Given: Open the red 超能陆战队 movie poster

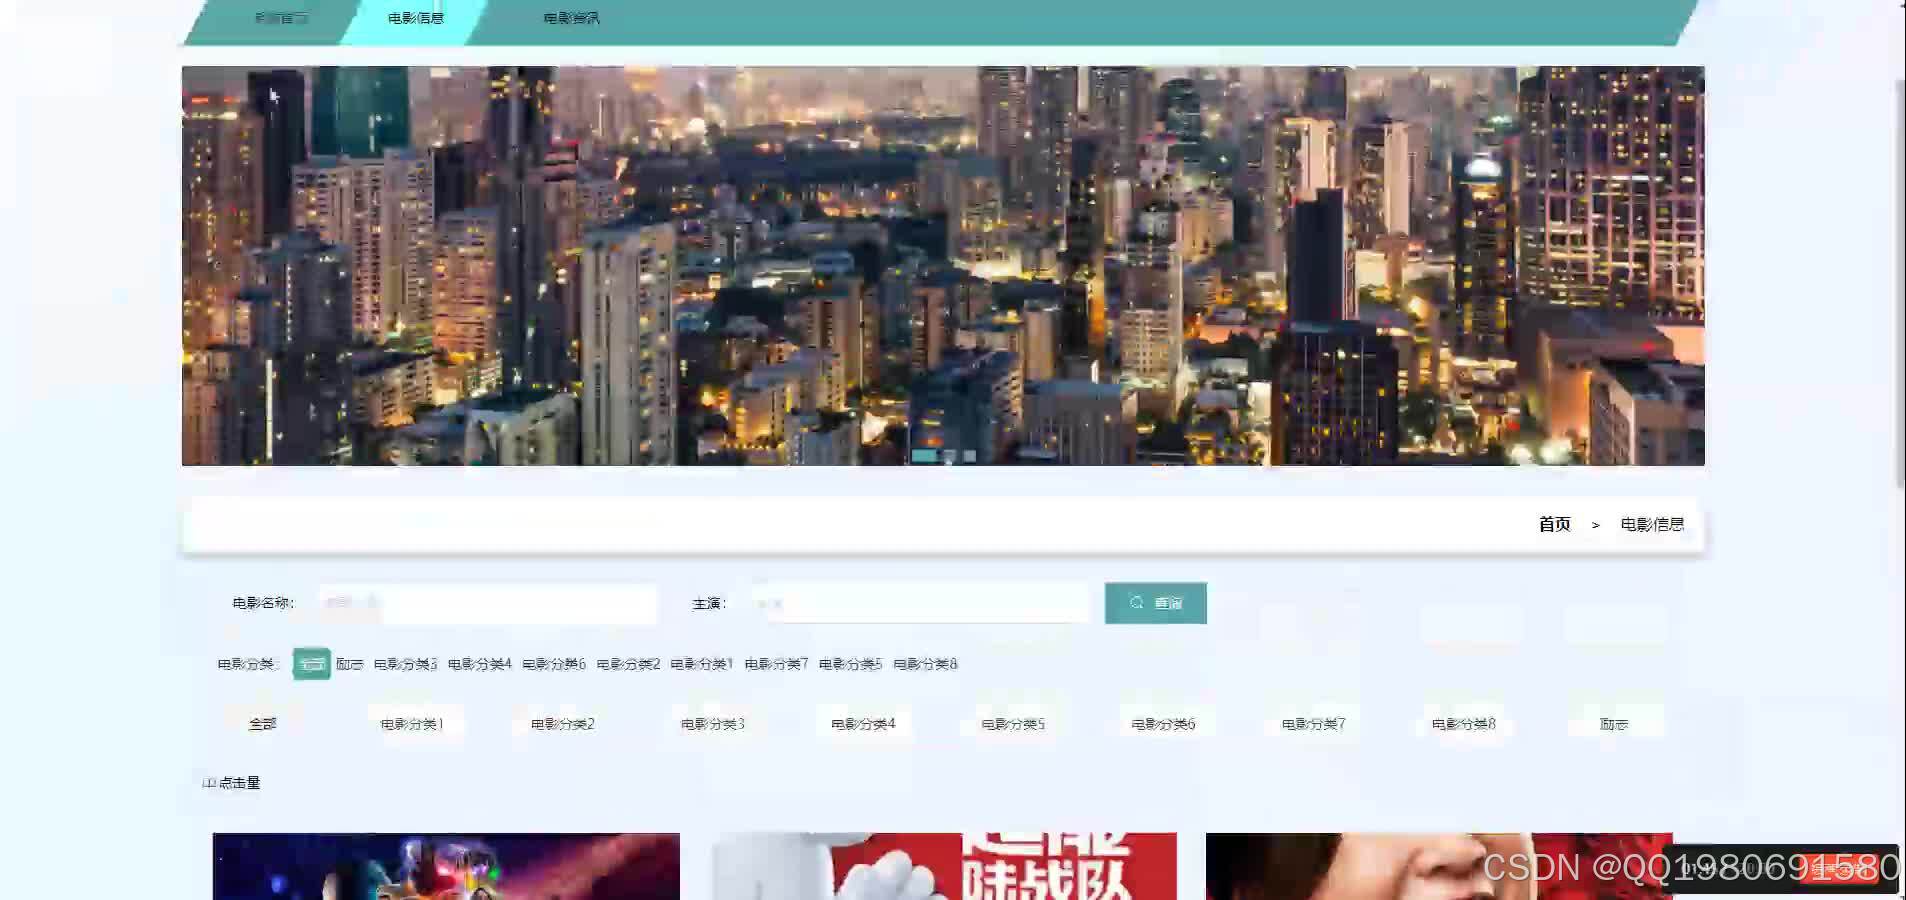Looking at the screenshot, I should pos(943,866).
